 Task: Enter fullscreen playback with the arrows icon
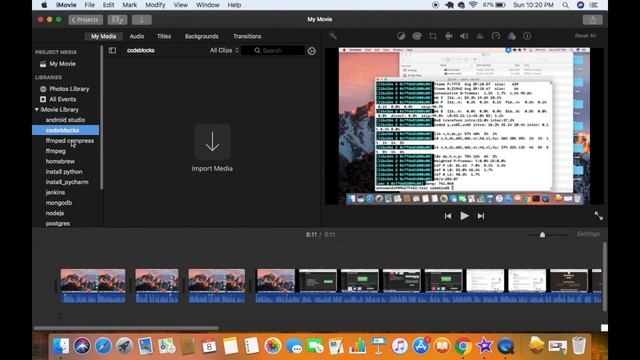tap(599, 216)
